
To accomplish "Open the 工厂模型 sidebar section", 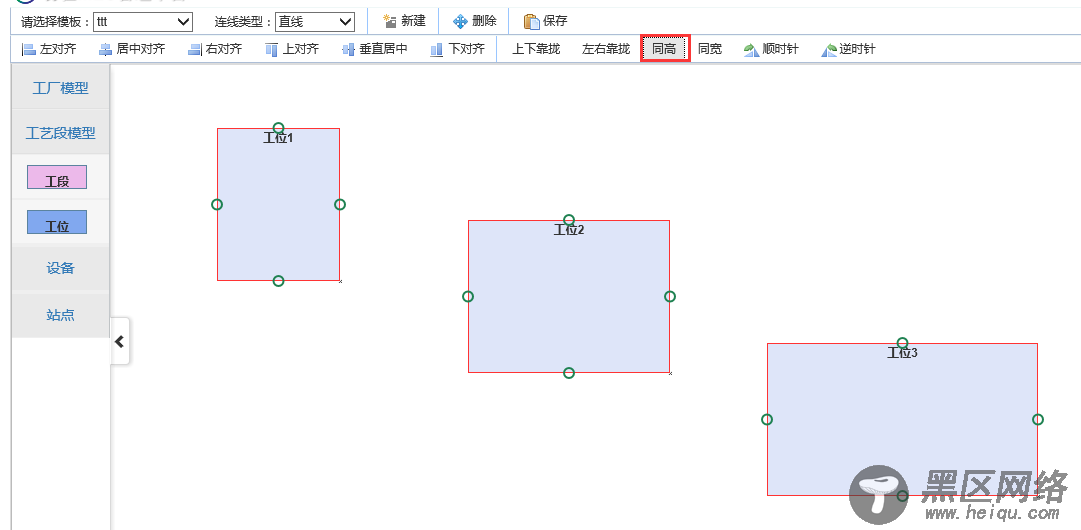I will (x=61, y=88).
